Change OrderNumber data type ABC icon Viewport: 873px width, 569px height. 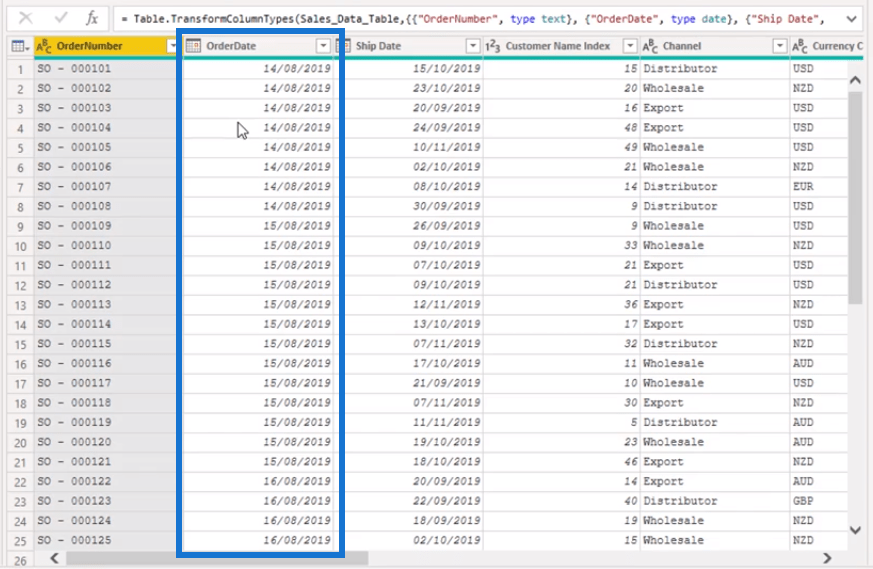tap(43, 46)
